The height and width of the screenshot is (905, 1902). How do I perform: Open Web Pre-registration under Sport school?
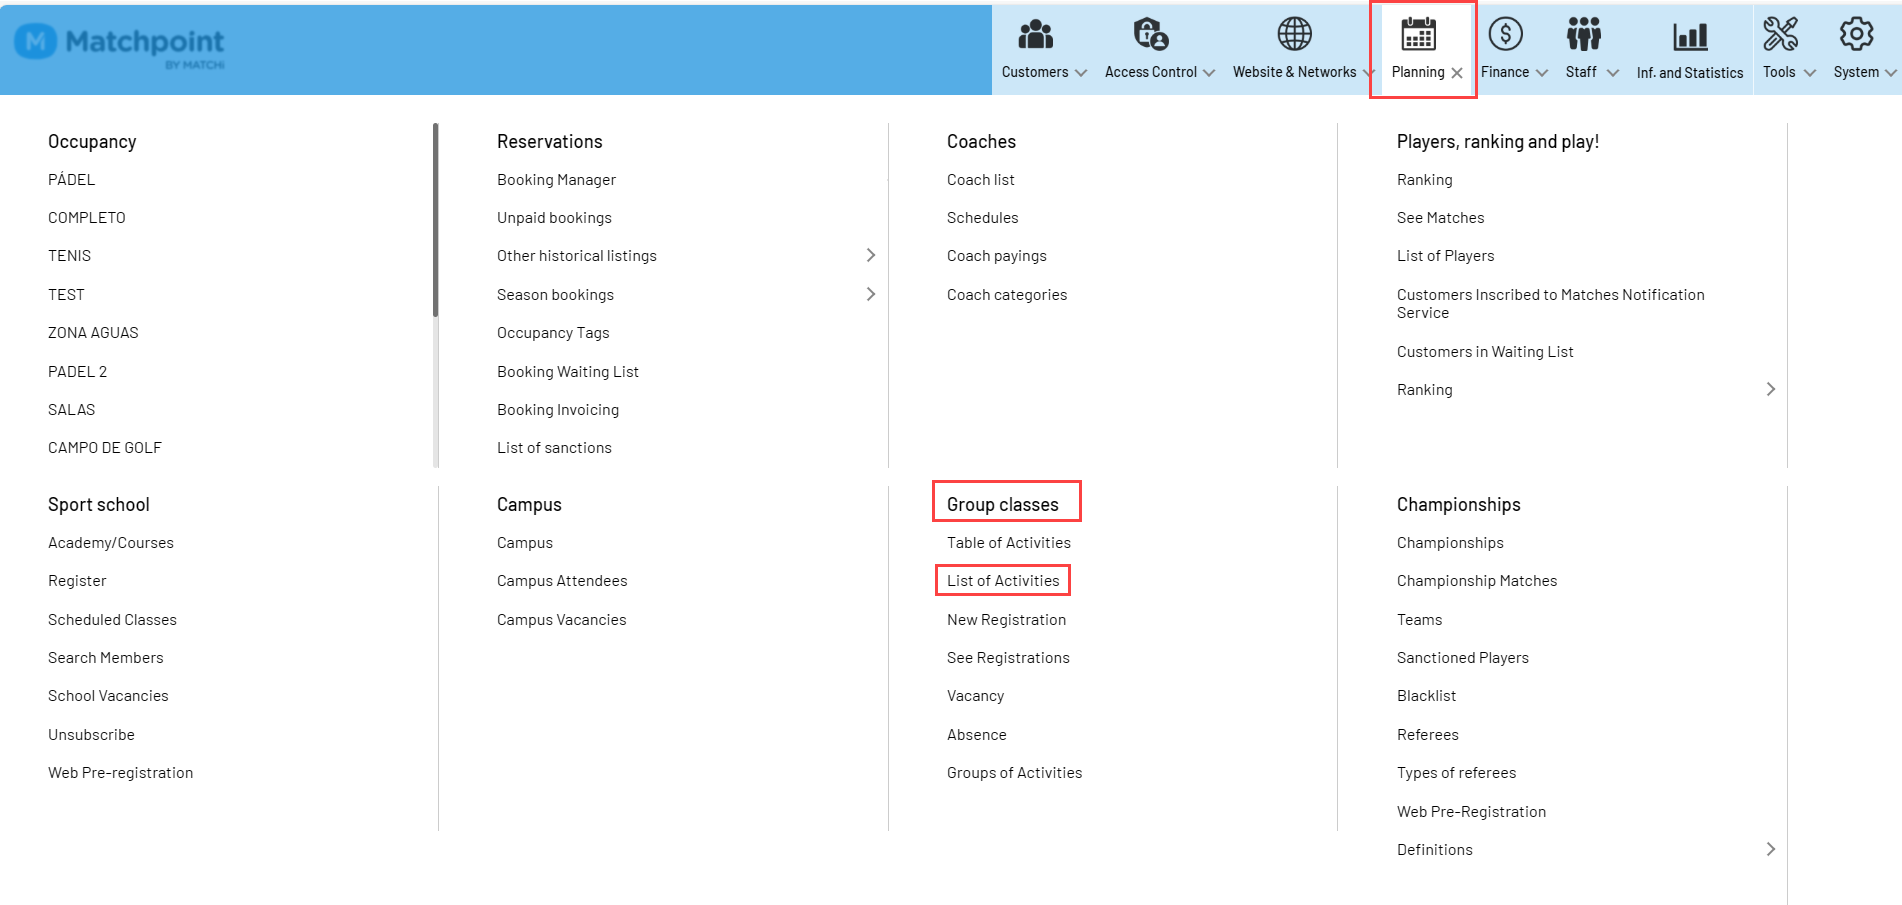(120, 772)
